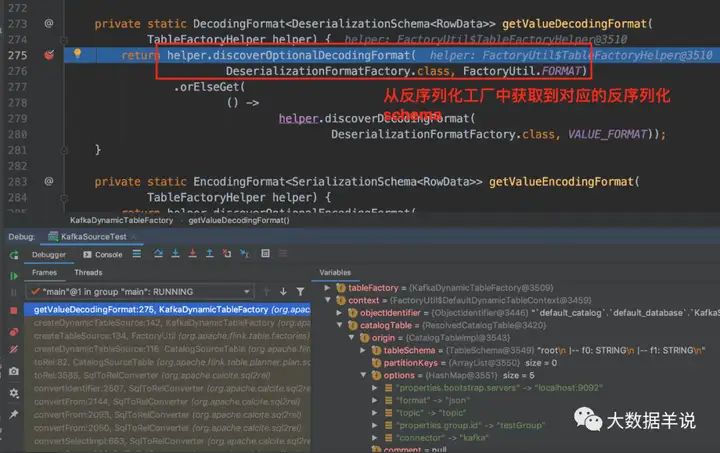Click the Step Out icon
Viewport: 720px width, 453px height.
point(209,254)
